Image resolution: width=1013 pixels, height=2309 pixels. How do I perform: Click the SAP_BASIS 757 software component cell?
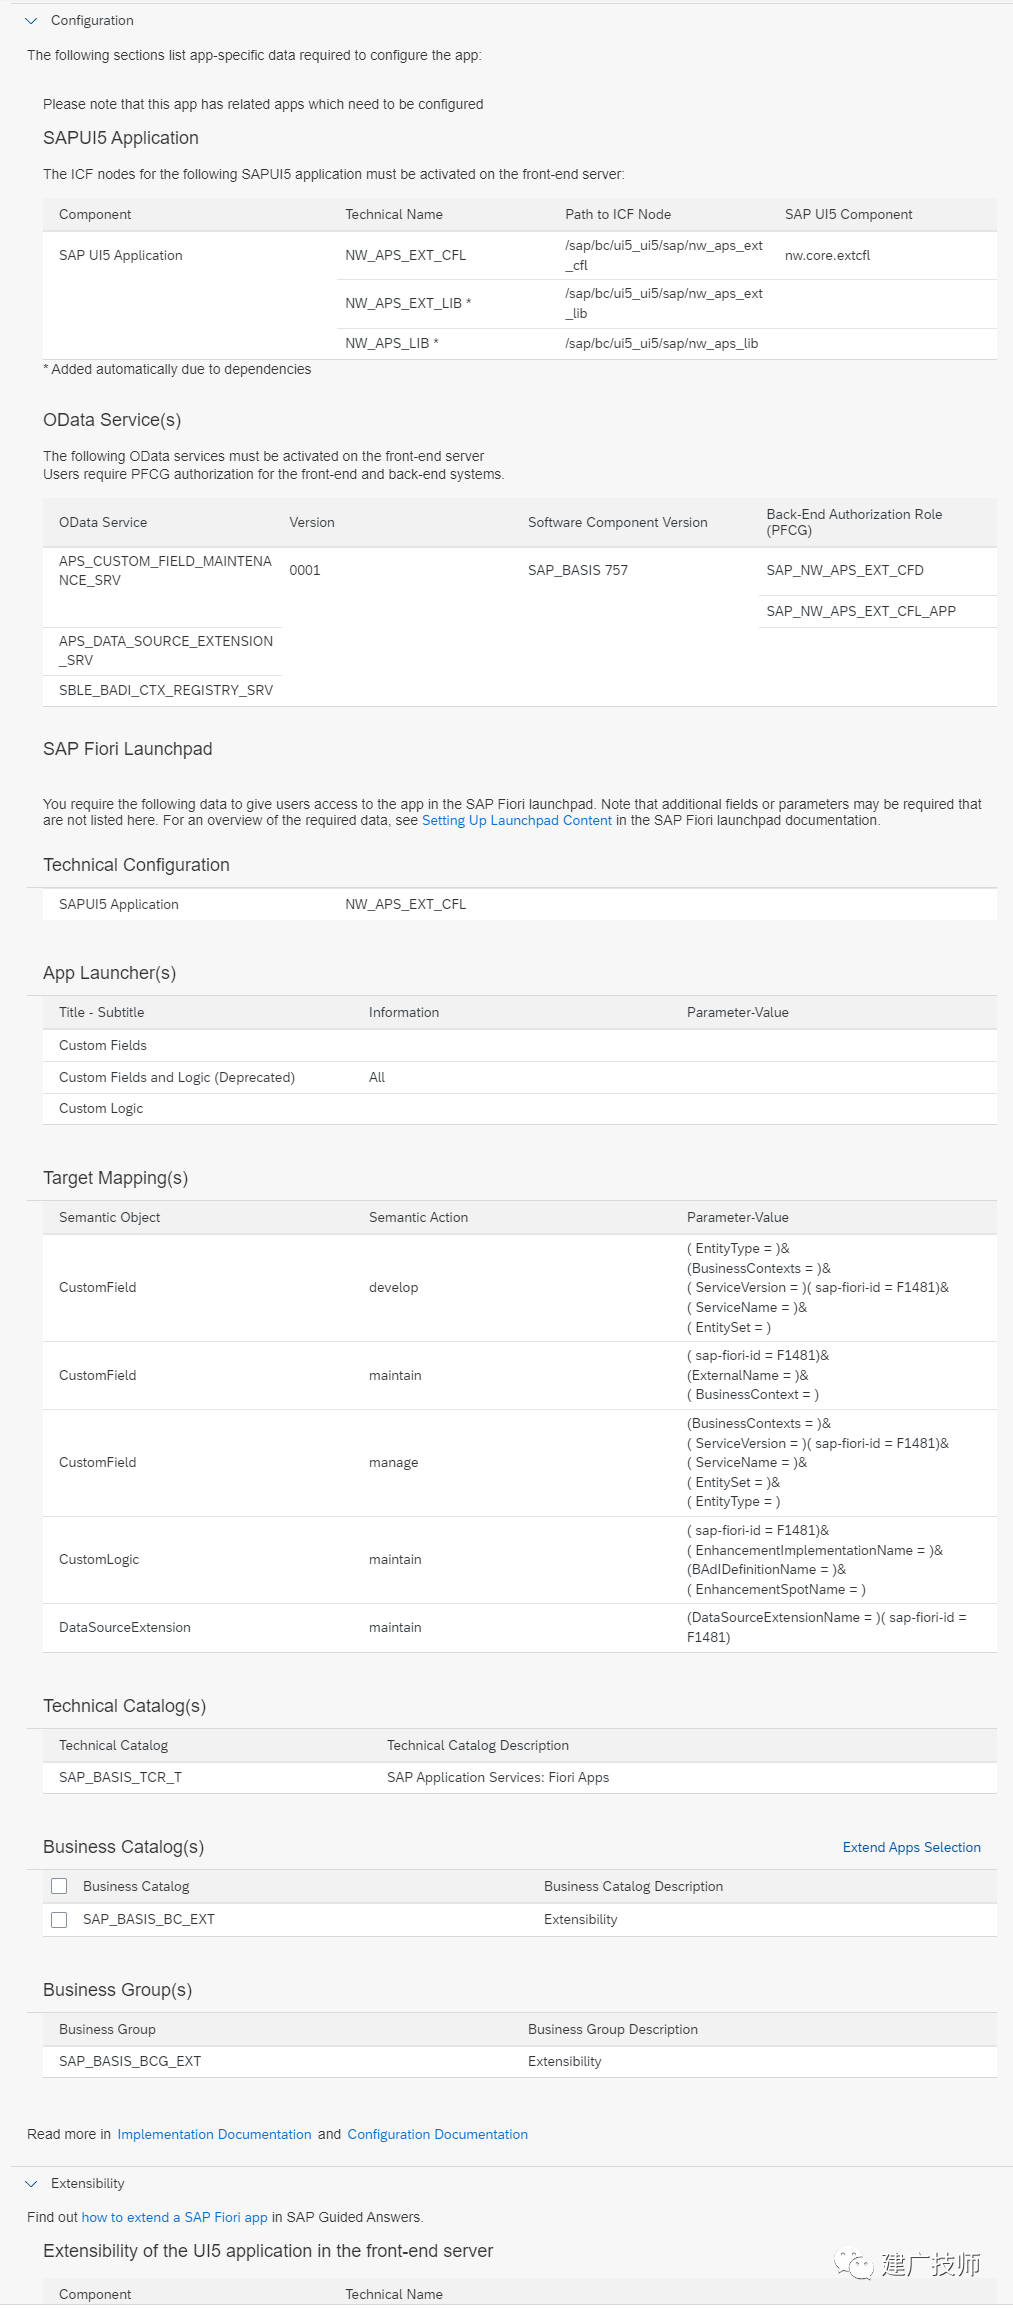[x=578, y=570]
